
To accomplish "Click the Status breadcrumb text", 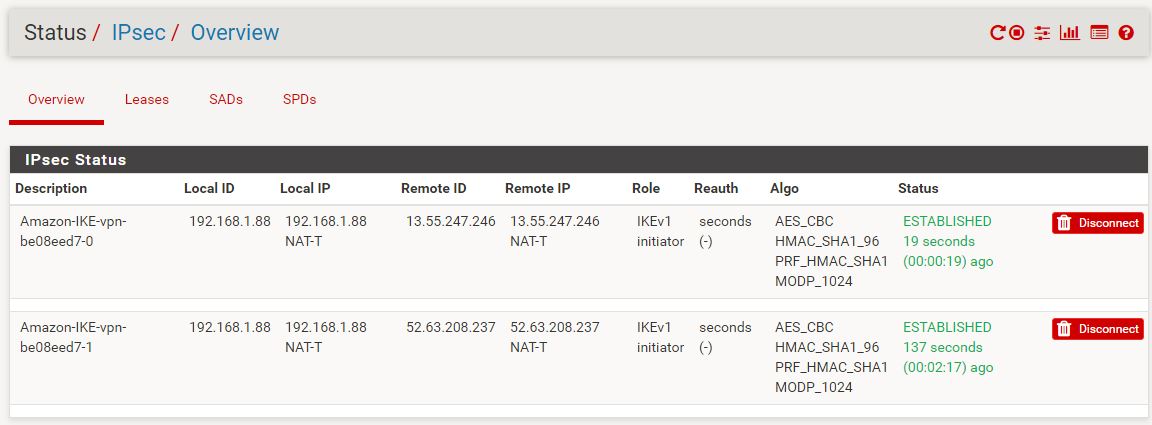I will 55,32.
